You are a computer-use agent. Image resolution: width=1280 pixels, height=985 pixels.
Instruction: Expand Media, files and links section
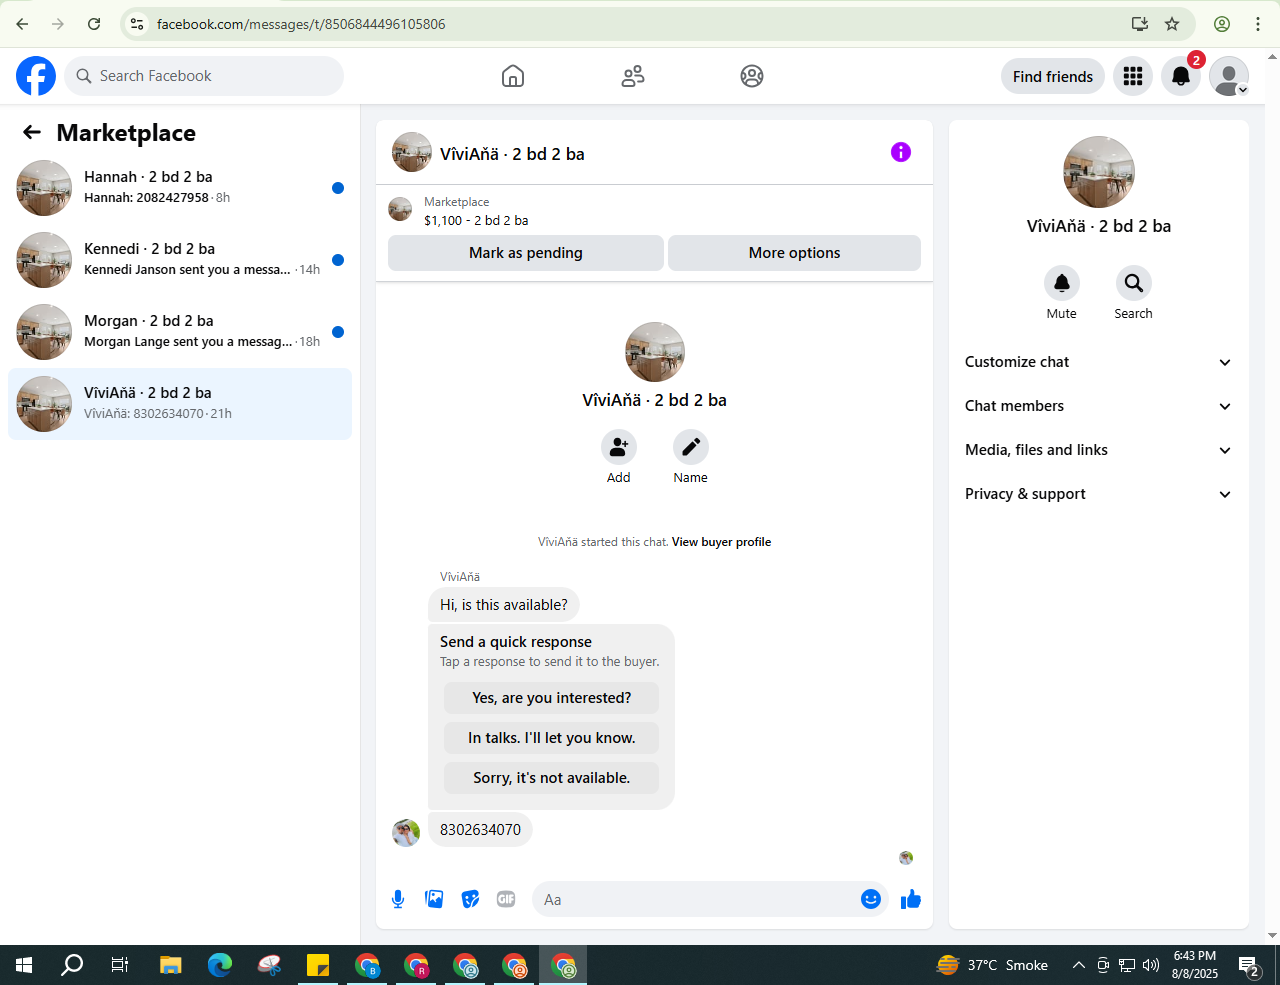click(1099, 450)
